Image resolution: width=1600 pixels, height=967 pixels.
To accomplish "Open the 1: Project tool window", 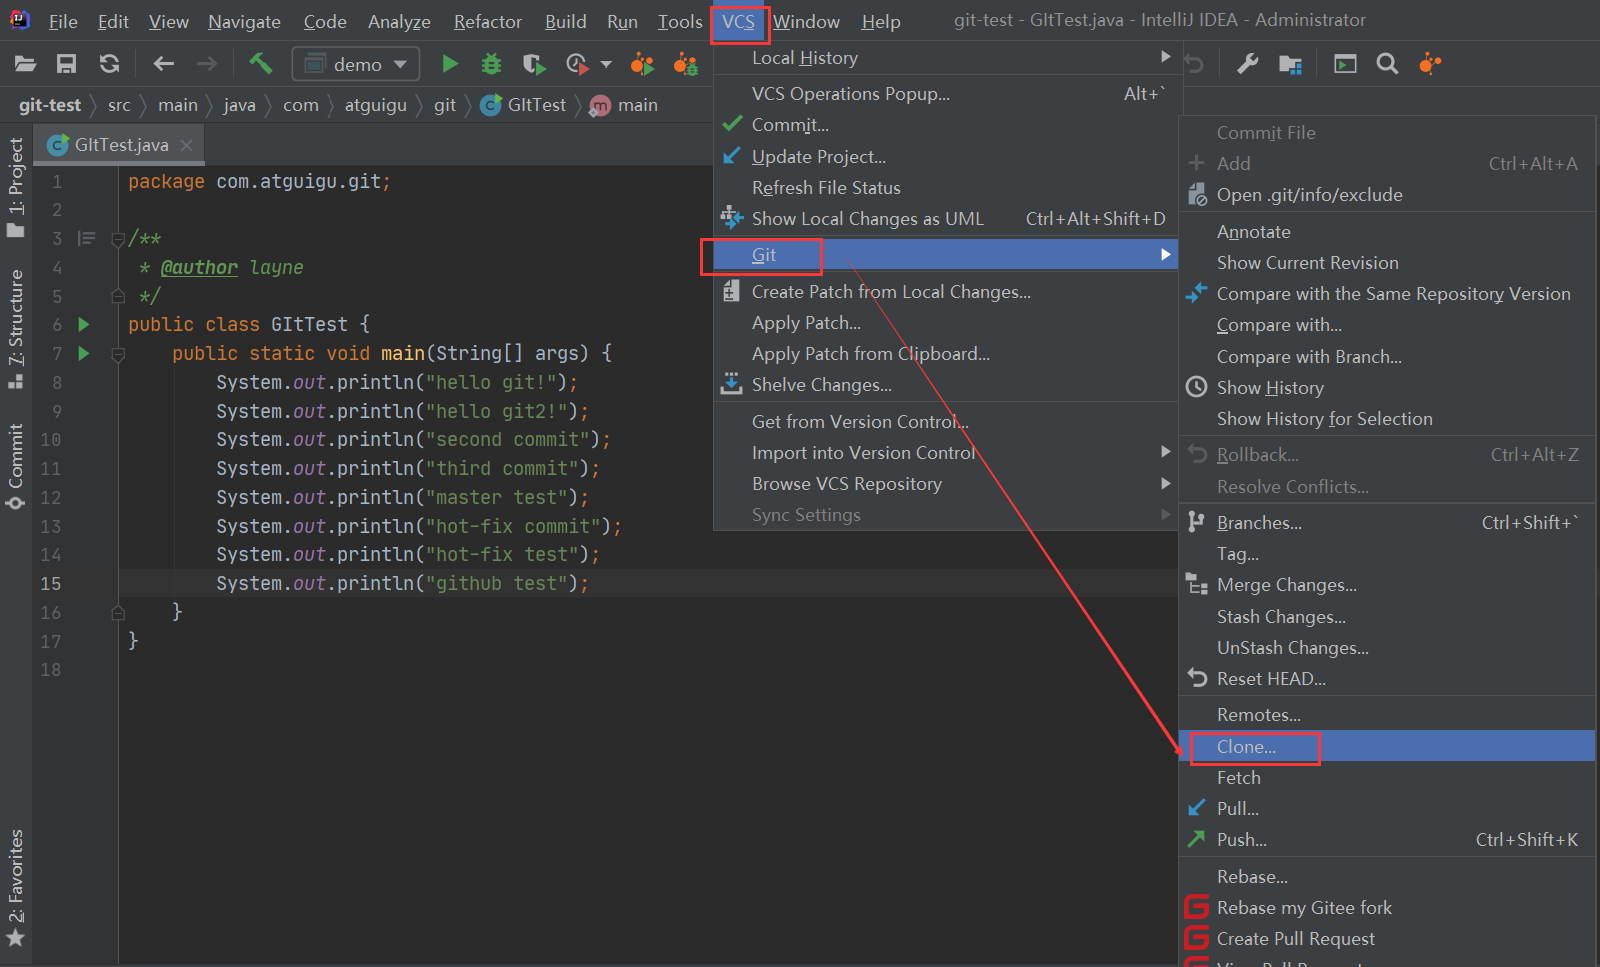I will coord(16,187).
